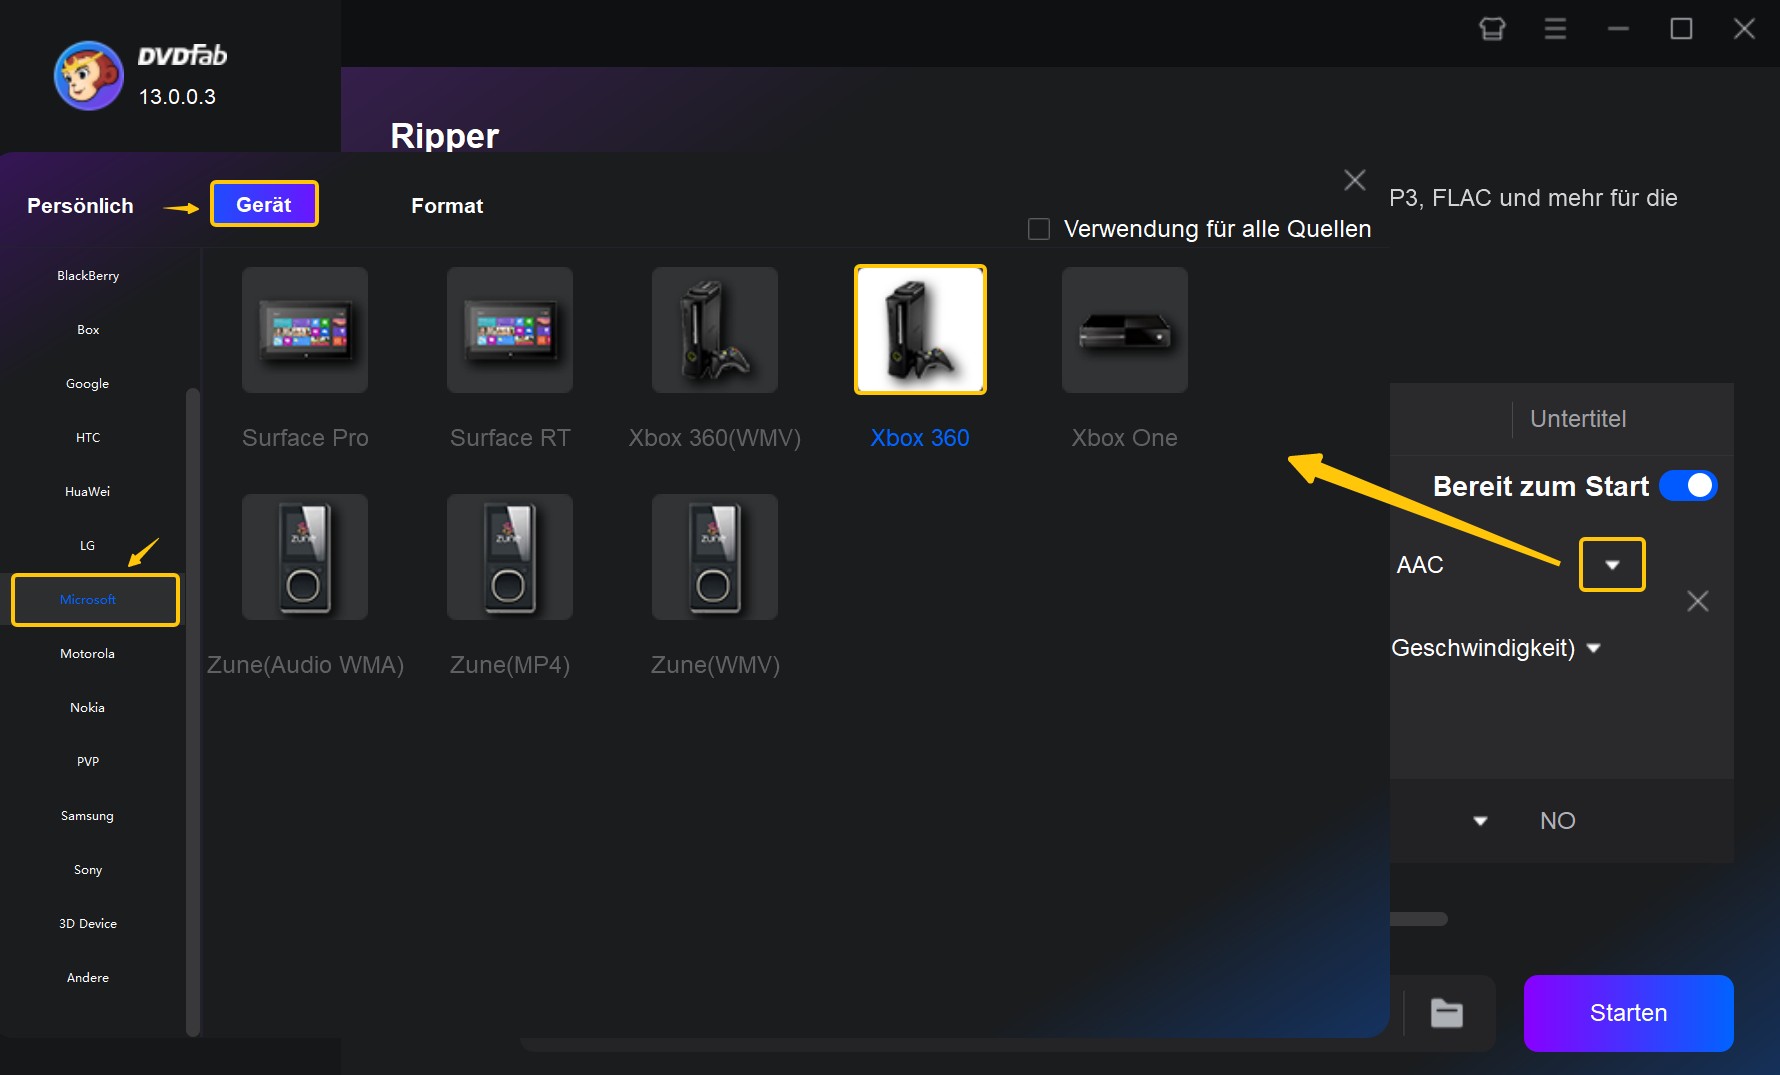
Task: Click the Xbox 360 label text
Action: (920, 438)
